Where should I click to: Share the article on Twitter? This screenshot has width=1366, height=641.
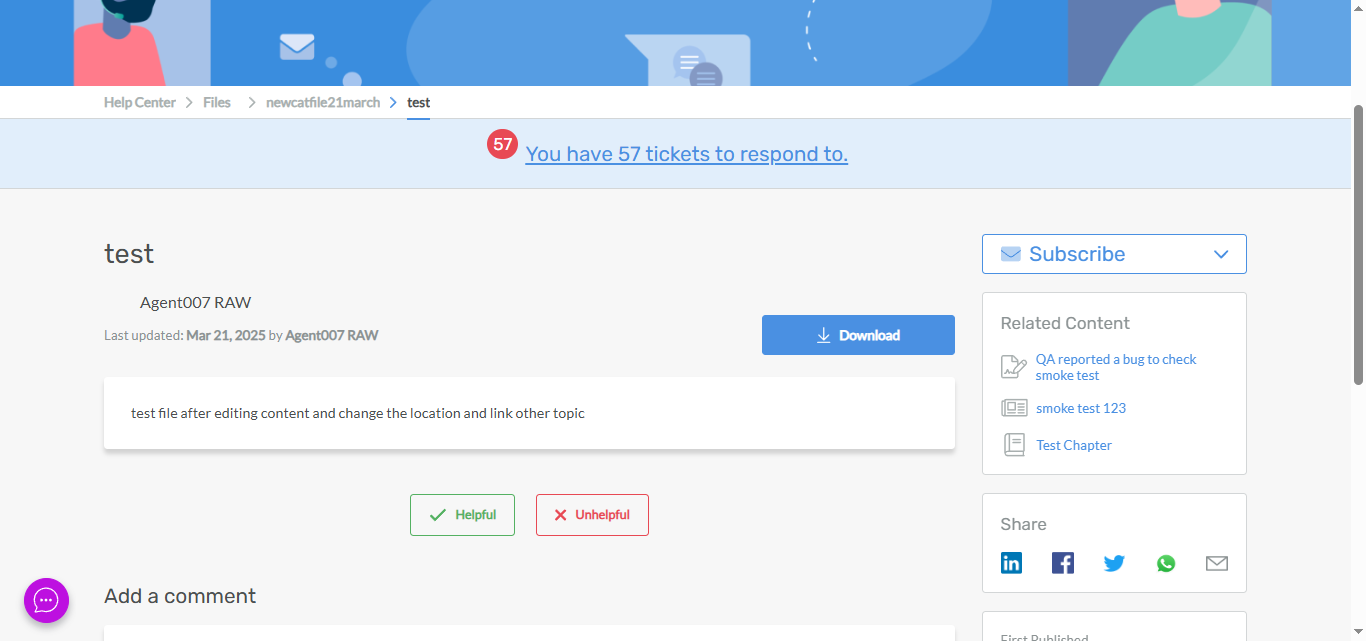[1114, 563]
